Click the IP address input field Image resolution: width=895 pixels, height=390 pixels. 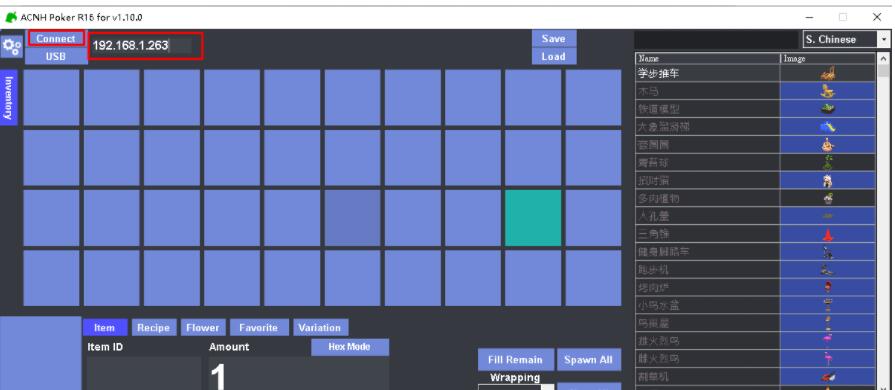click(x=146, y=46)
